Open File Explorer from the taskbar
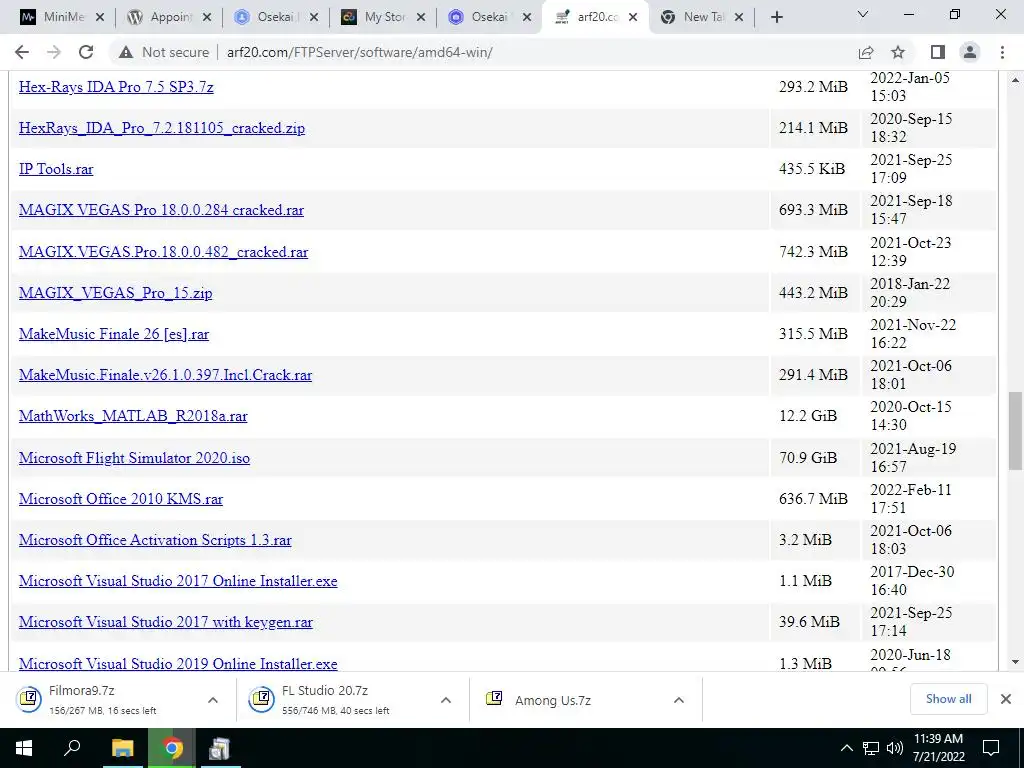This screenshot has height=768, width=1024. [x=122, y=748]
